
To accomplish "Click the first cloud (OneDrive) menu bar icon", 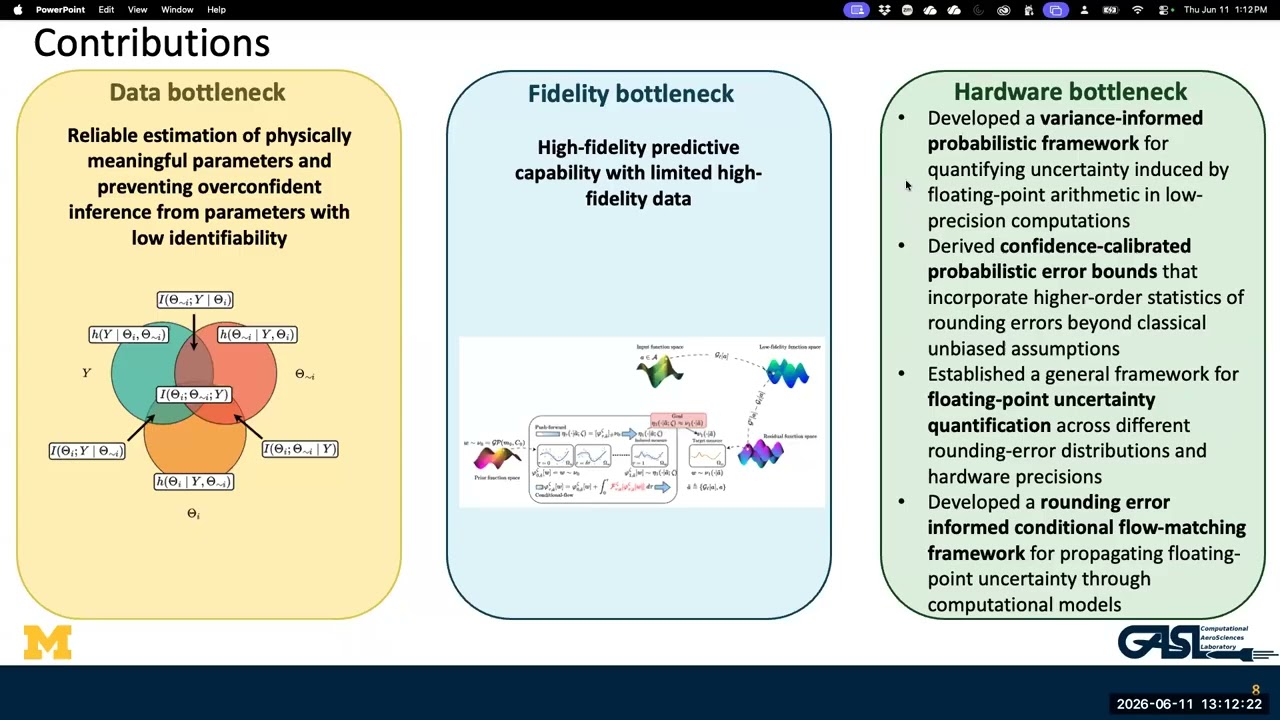I will click(930, 10).
